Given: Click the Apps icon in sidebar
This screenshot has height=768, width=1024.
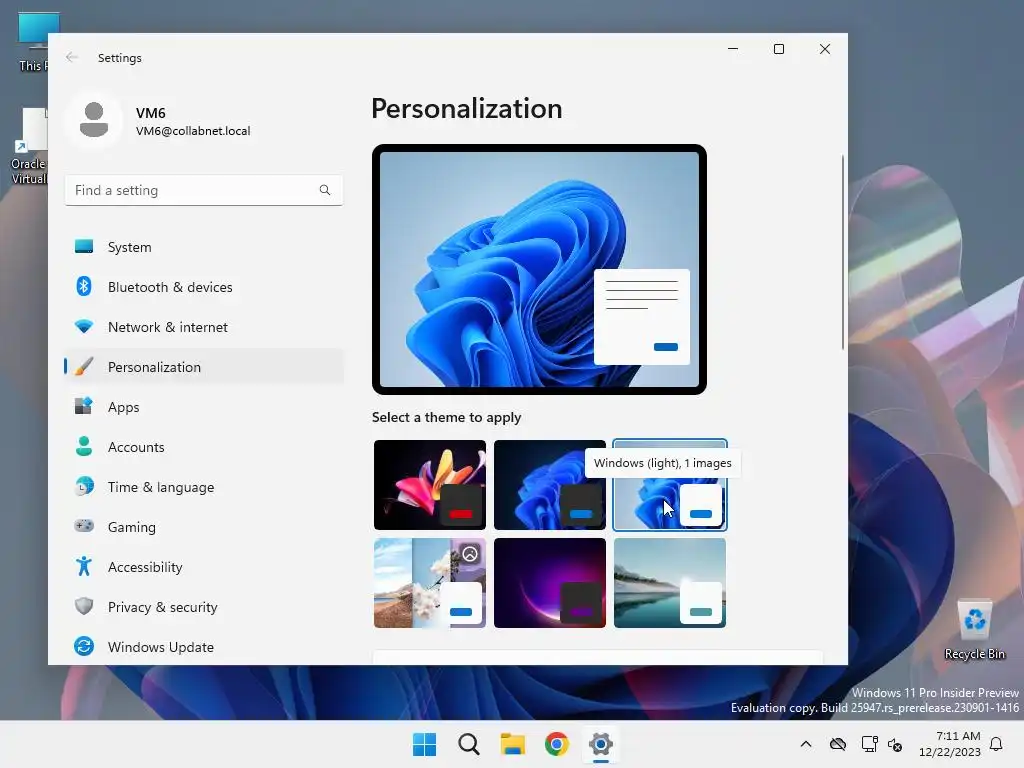Looking at the screenshot, I should pos(84,406).
